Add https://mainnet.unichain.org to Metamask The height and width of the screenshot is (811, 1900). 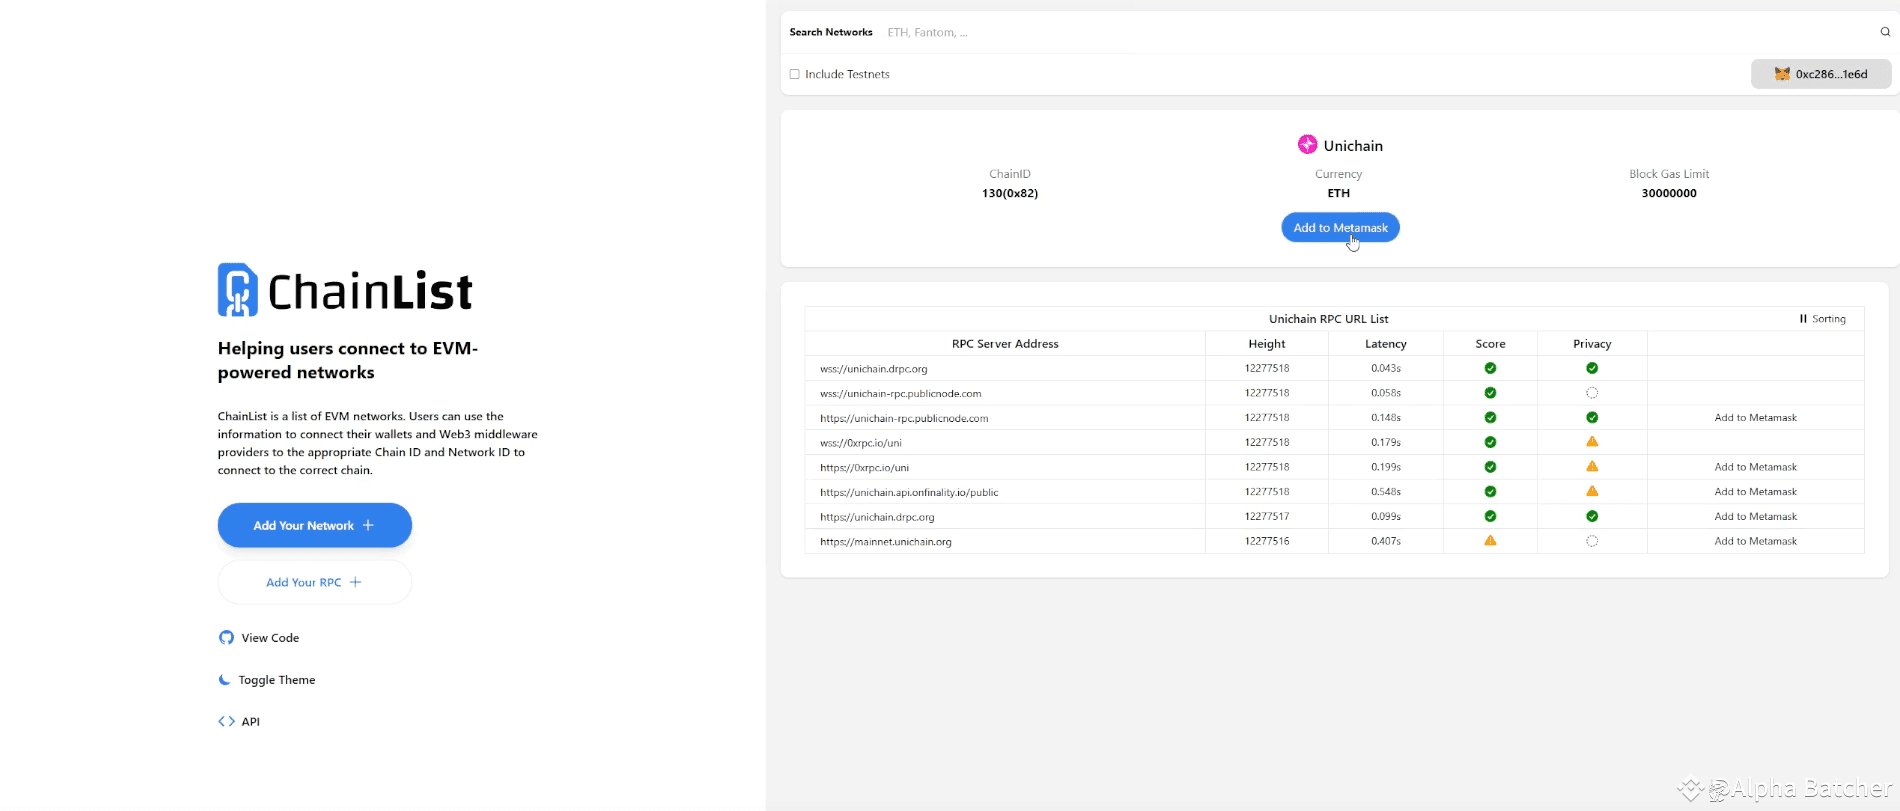click(x=1755, y=541)
